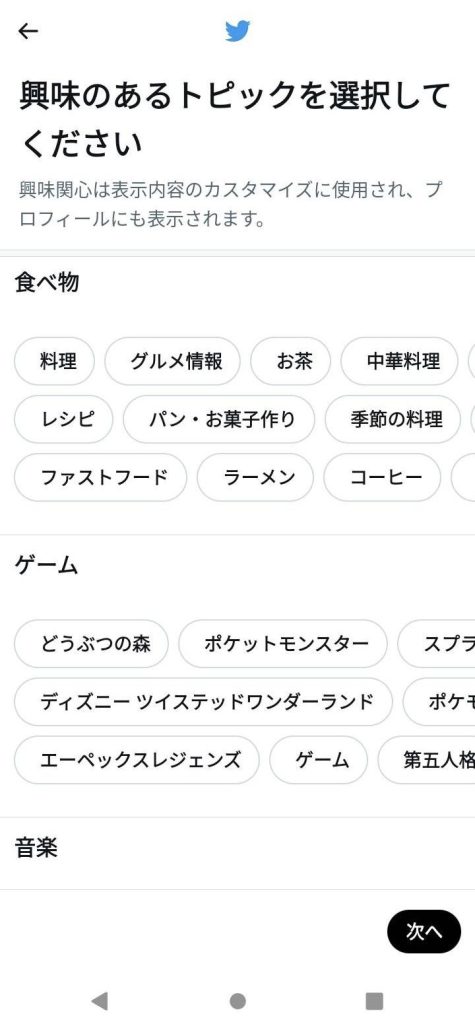Select the どうぶつの森 topic
Viewport: 475px width, 1024px height.
click(x=91, y=644)
